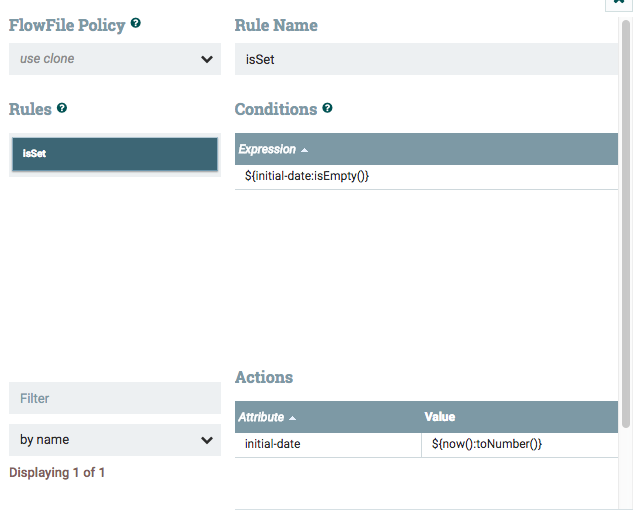The width and height of the screenshot is (635, 515).
Task: Click the Conditions help question icon
Action: point(328,107)
